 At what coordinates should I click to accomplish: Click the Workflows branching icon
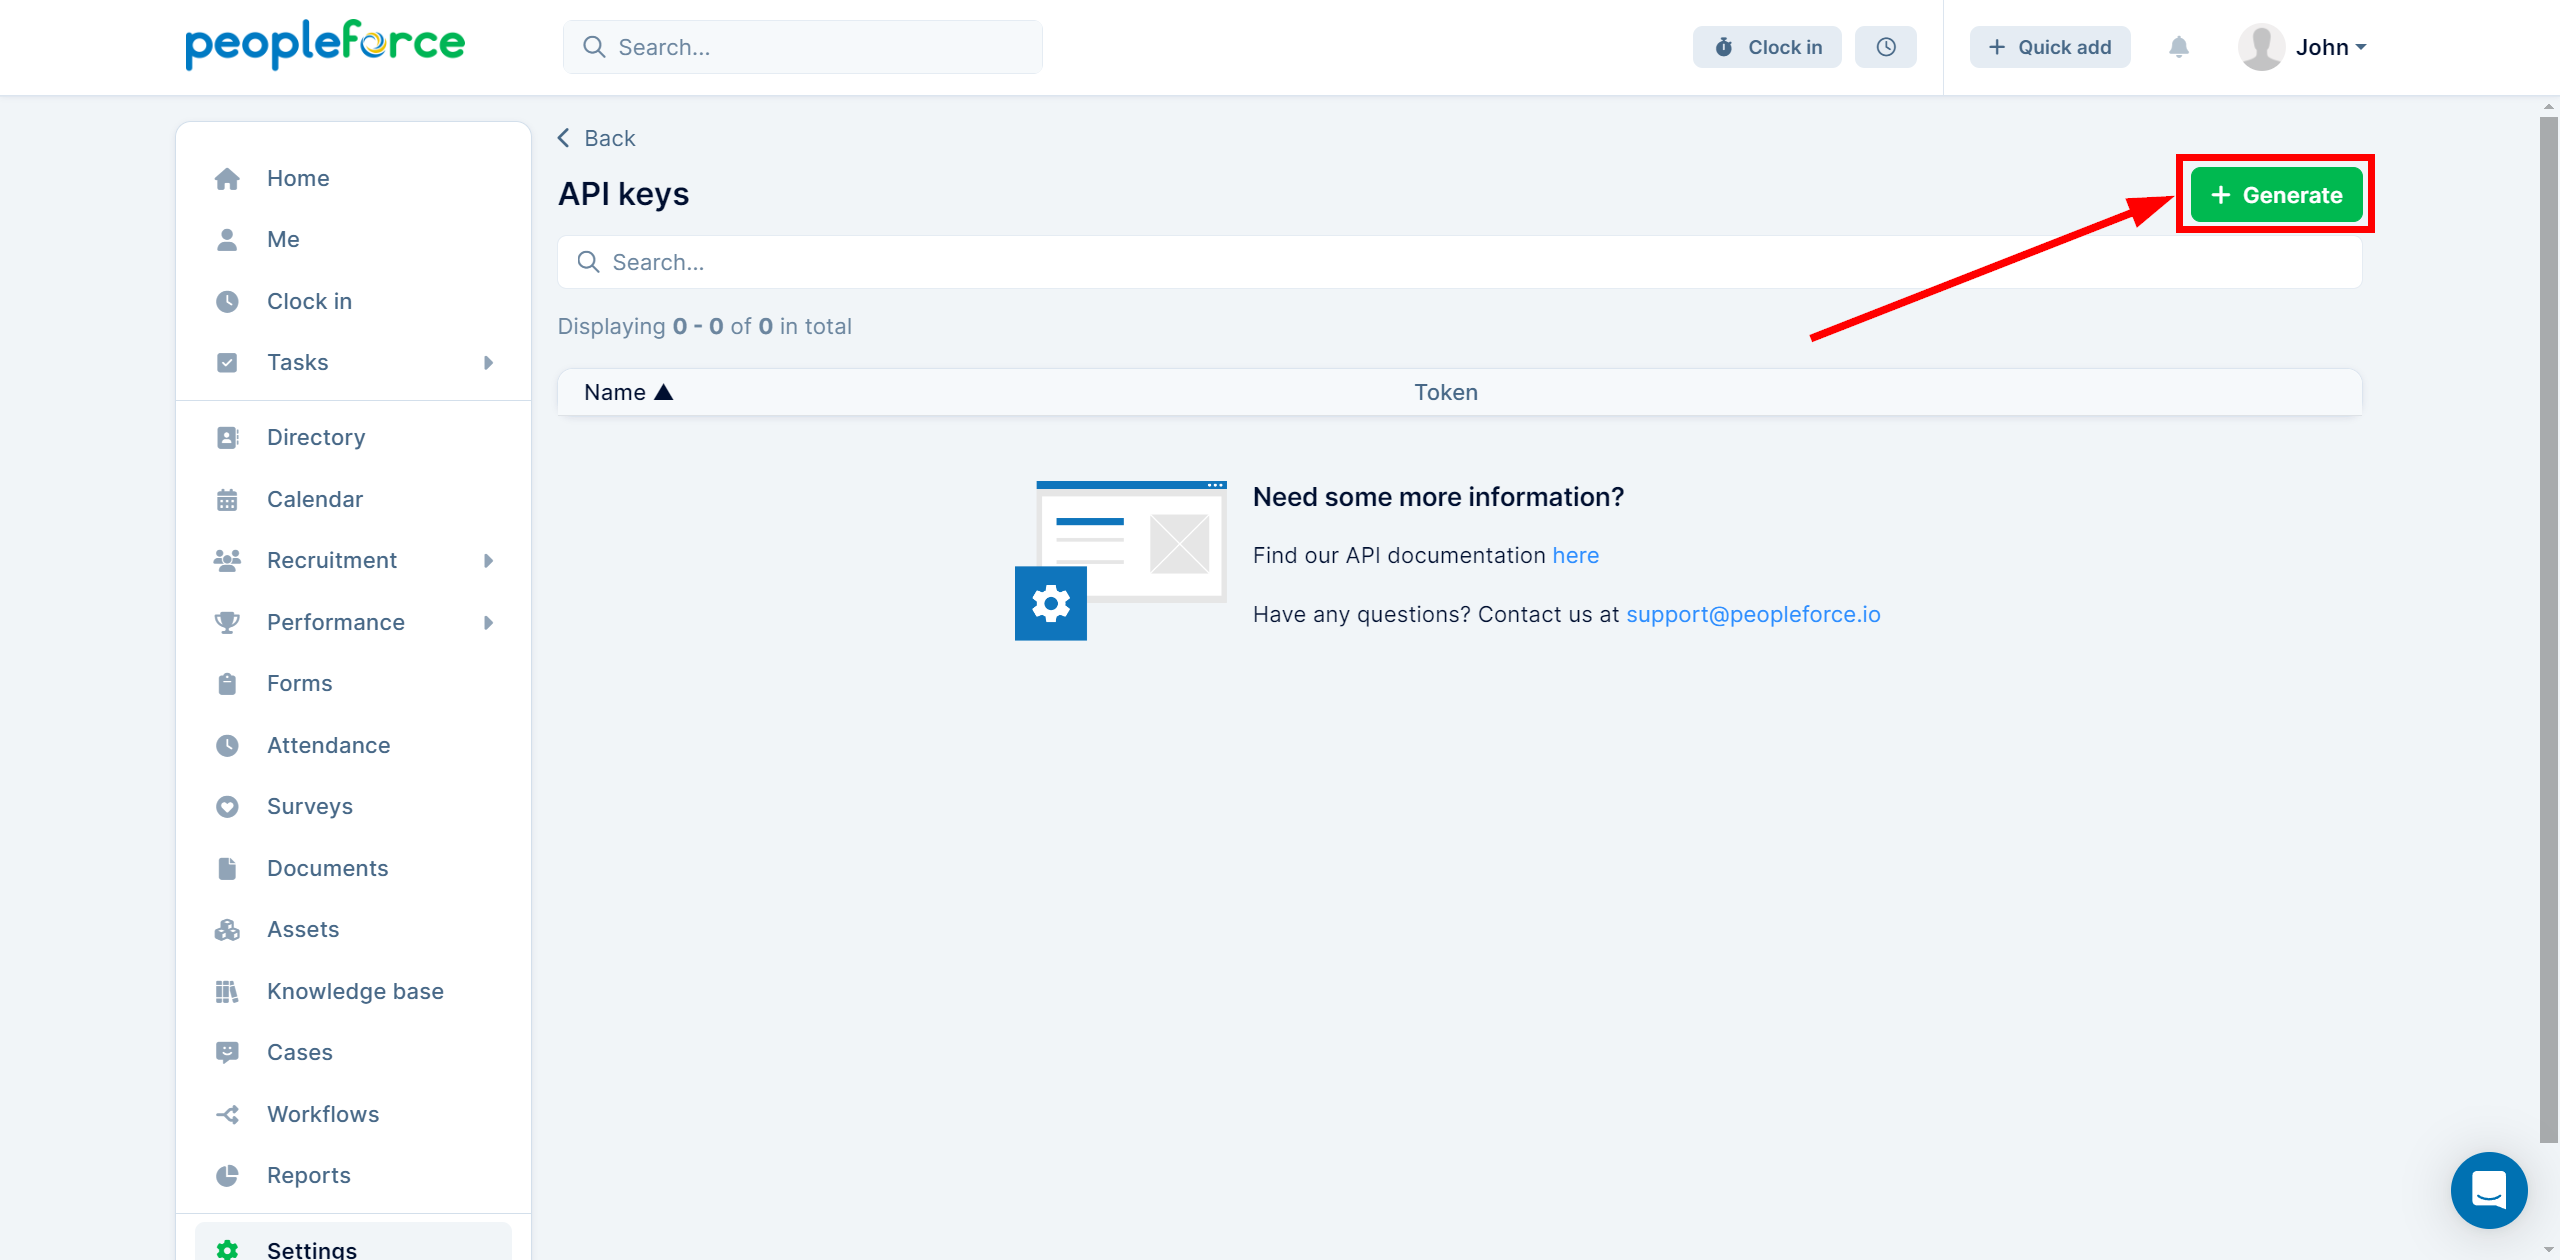(x=227, y=1115)
